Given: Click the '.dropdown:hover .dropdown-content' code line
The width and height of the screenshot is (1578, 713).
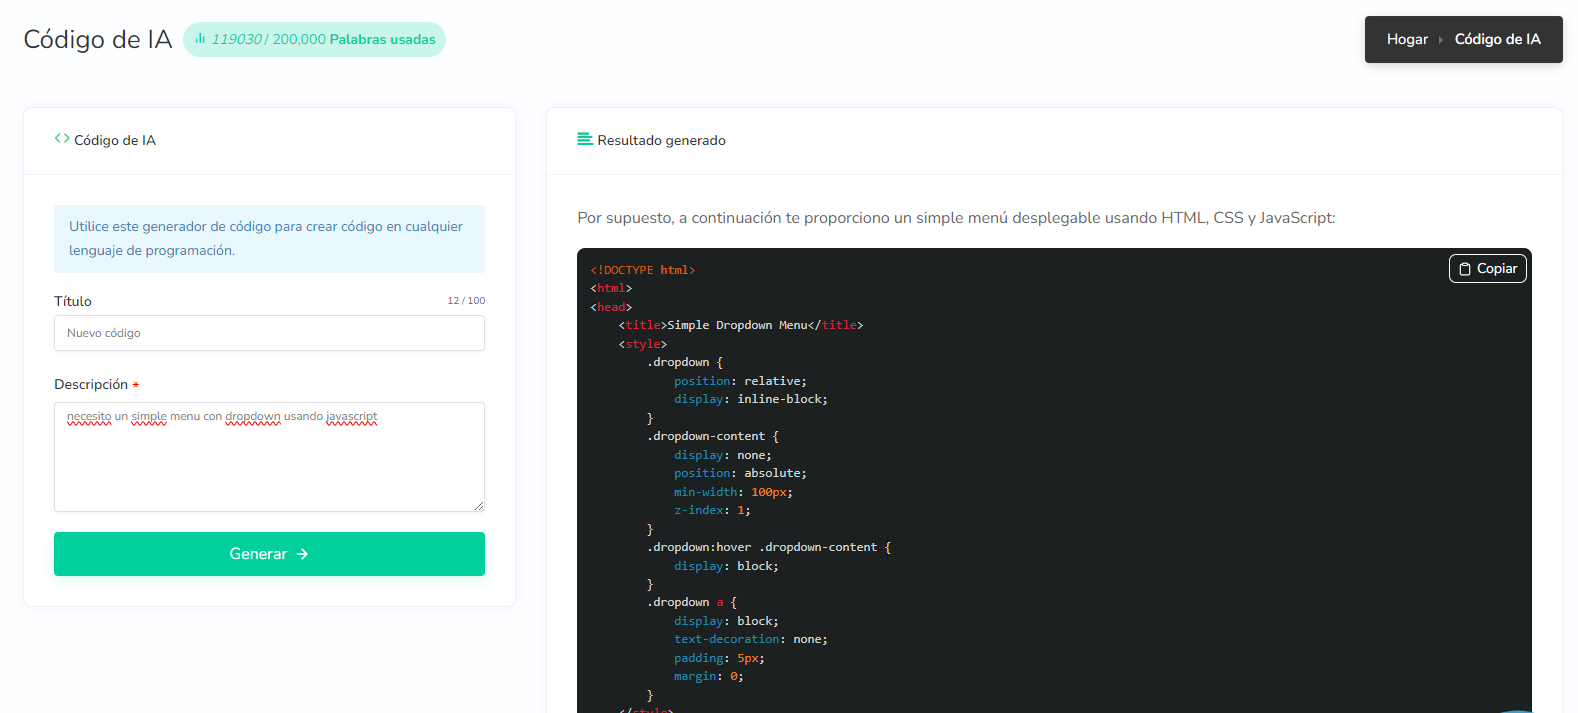Looking at the screenshot, I should click(768, 547).
